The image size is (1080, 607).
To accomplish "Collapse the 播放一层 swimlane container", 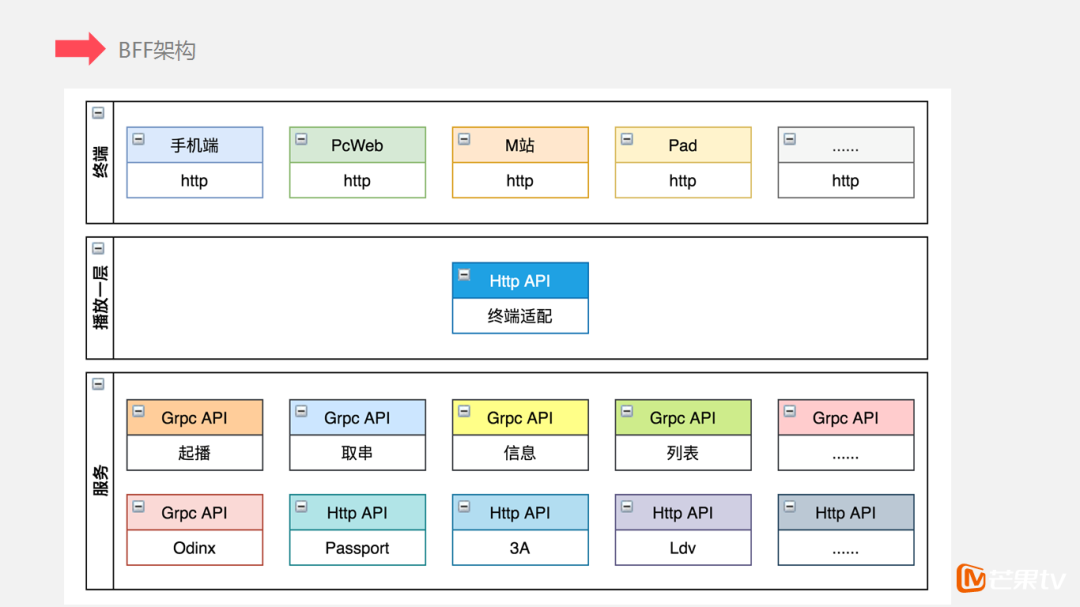I will tap(98, 248).
